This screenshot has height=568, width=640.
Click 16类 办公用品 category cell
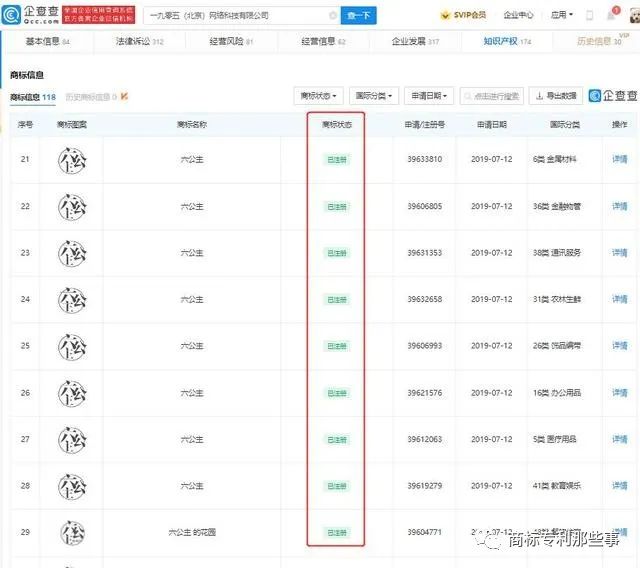[557, 393]
